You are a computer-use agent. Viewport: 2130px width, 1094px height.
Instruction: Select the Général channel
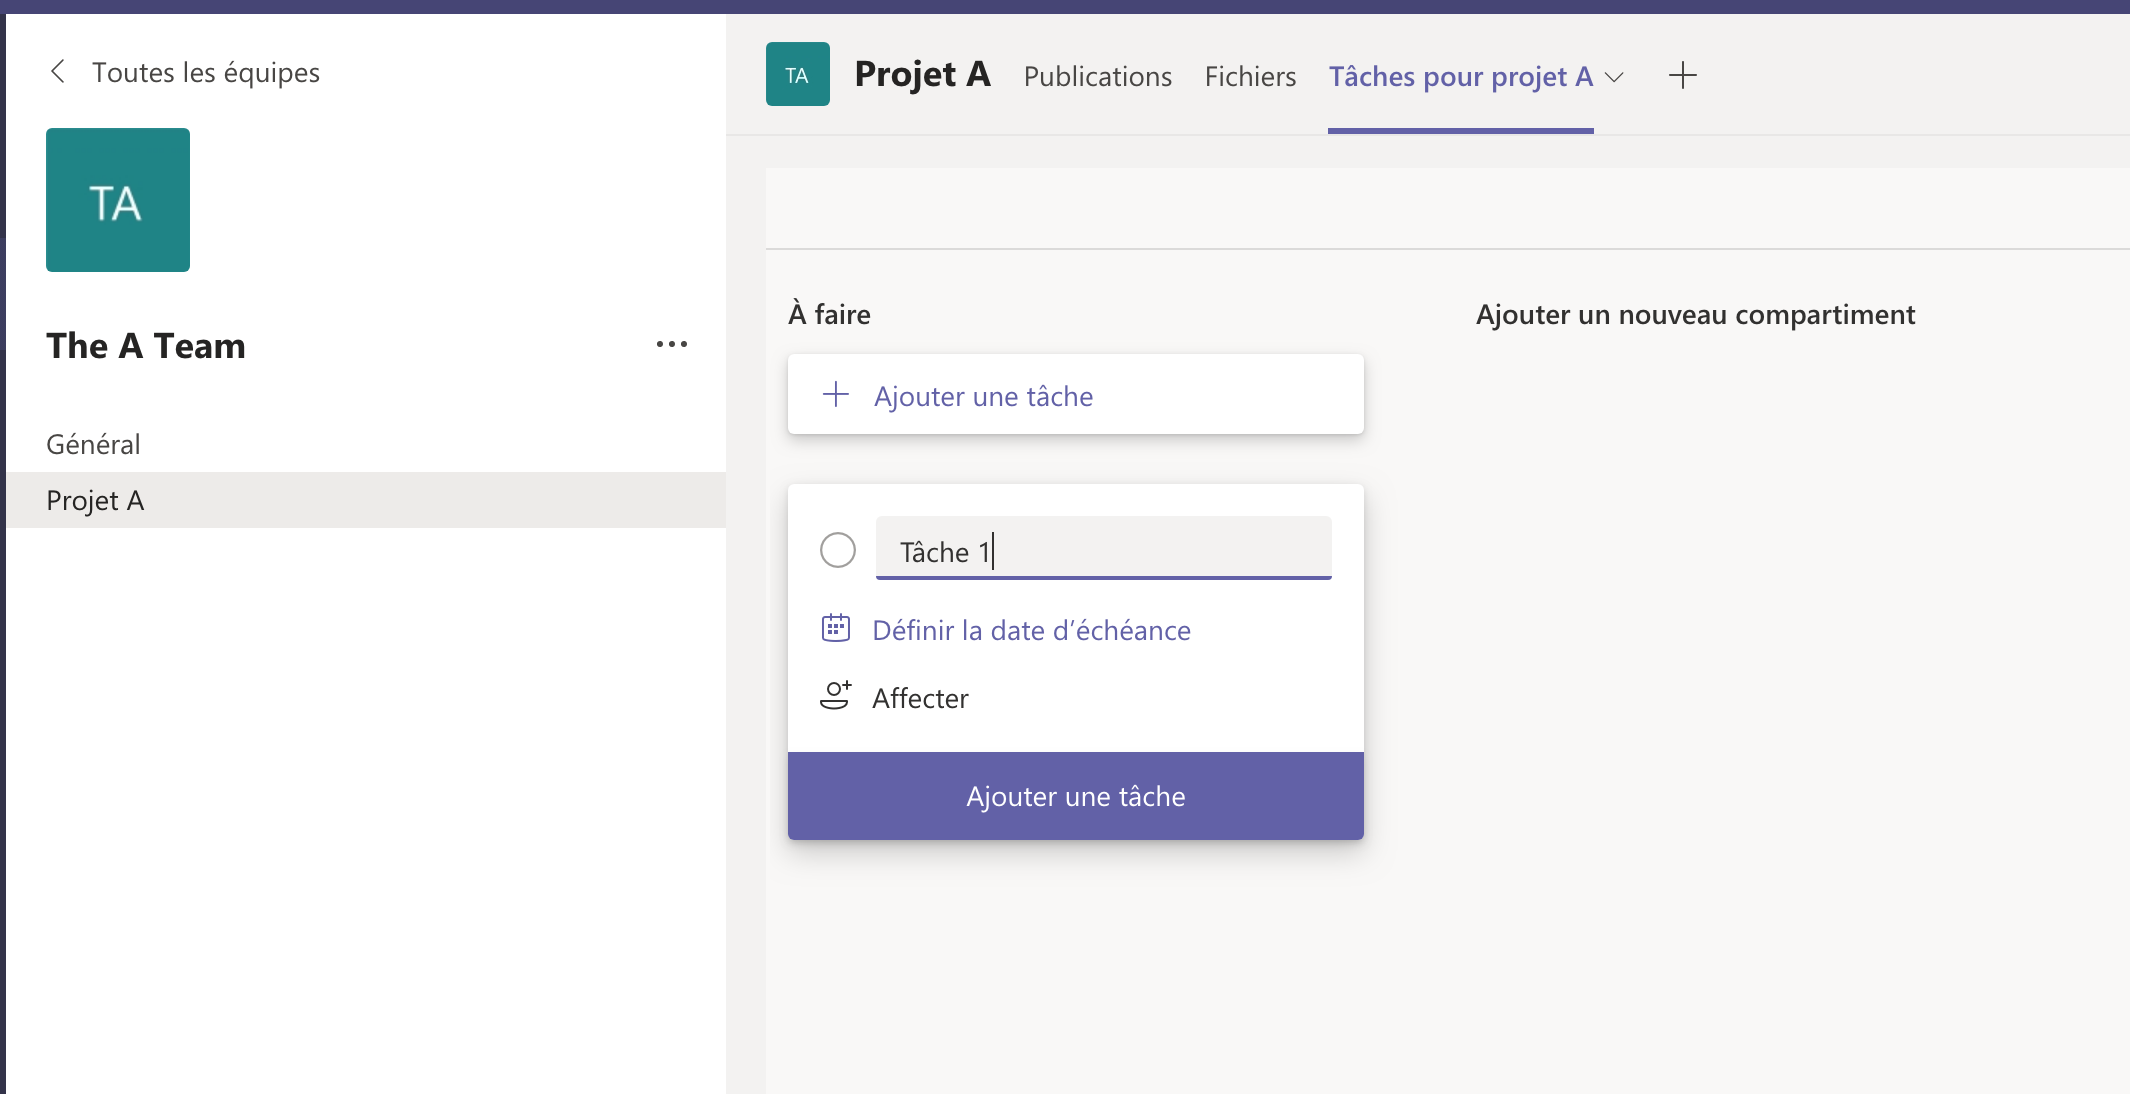pyautogui.click(x=94, y=444)
